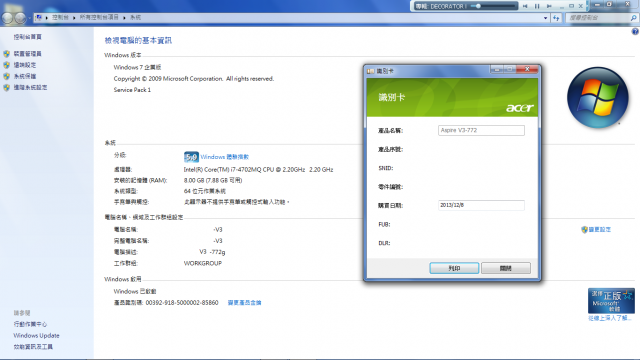Click the 識別卡 dialog title bar icon

tap(370, 71)
